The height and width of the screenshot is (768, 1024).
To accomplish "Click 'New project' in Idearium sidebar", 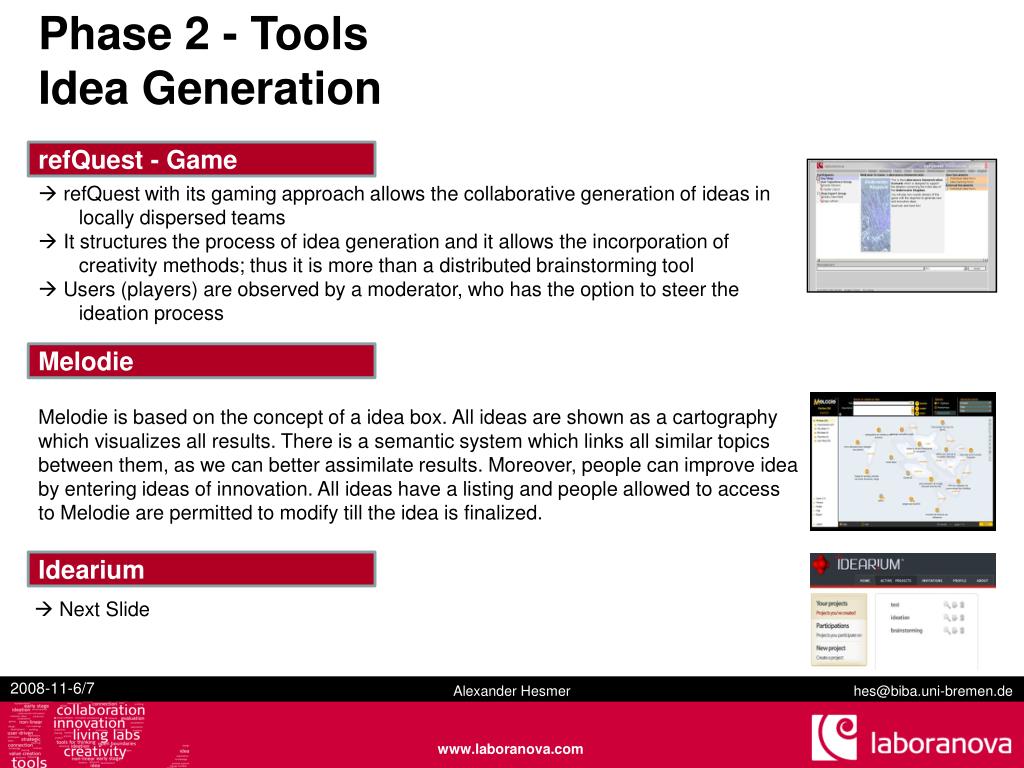I will [831, 648].
